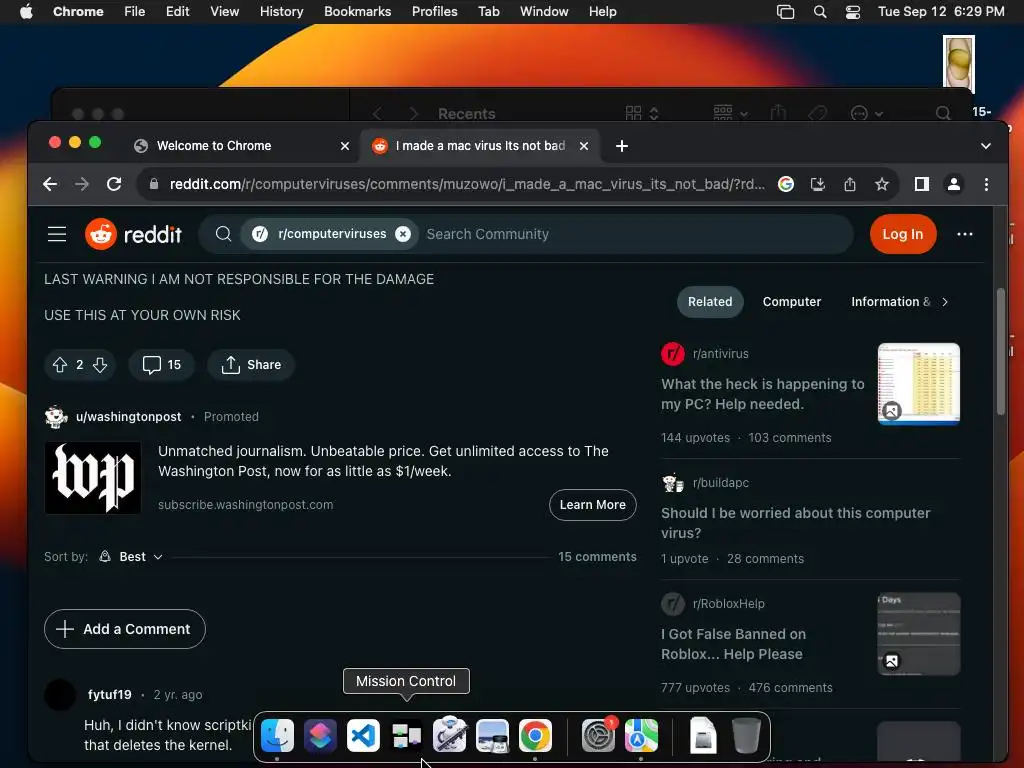The height and width of the screenshot is (768, 1024).
Task: Open the 15 comments button
Action: (161, 364)
